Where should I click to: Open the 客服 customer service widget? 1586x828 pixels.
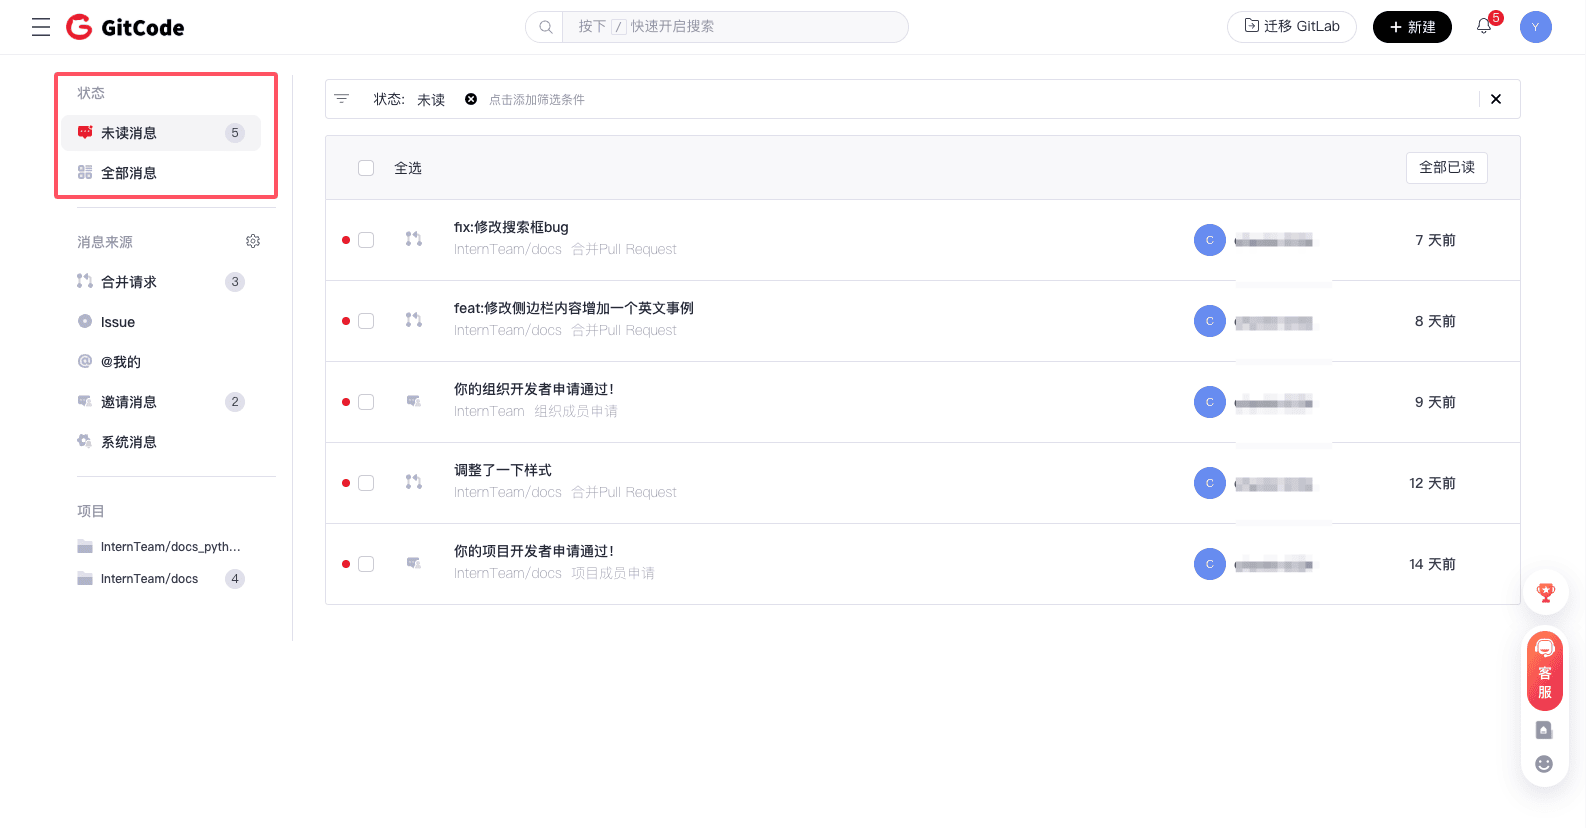tap(1544, 671)
